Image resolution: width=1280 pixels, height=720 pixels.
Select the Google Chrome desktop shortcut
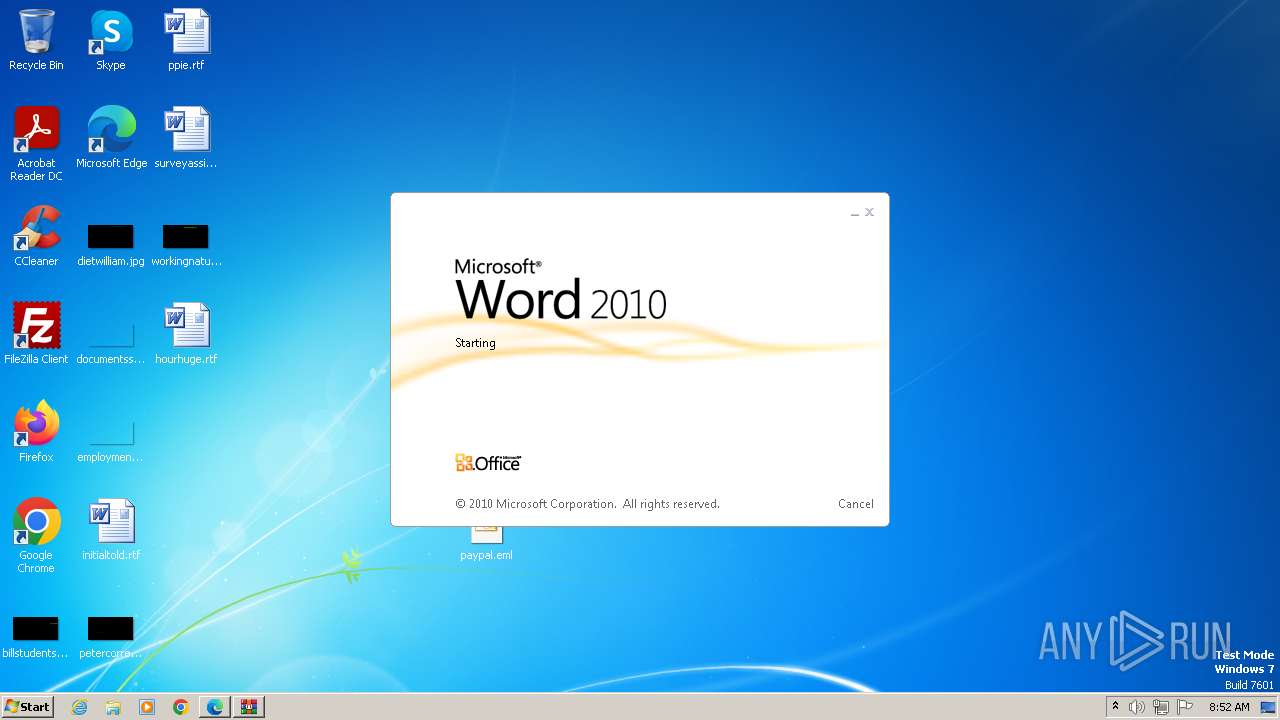(36, 536)
